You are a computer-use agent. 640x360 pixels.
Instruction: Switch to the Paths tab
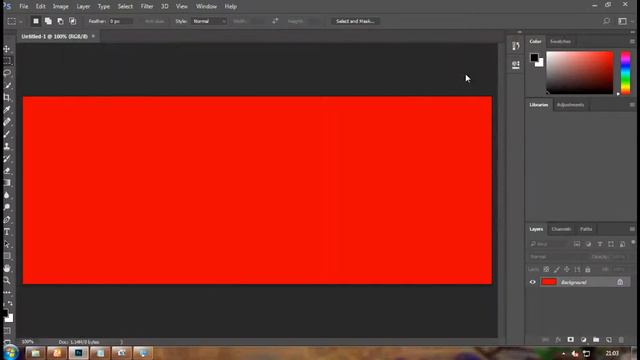[x=586, y=229]
